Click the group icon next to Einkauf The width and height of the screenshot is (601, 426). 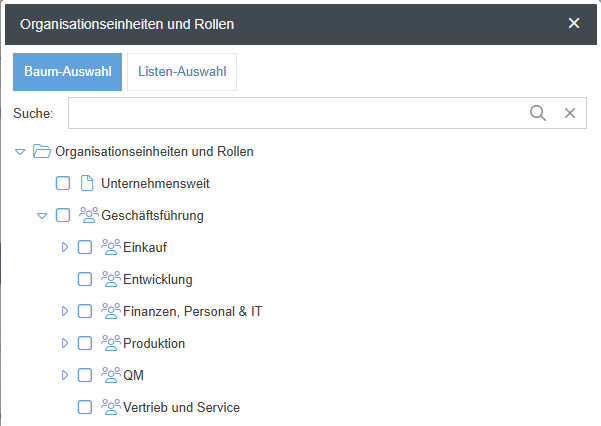111,247
